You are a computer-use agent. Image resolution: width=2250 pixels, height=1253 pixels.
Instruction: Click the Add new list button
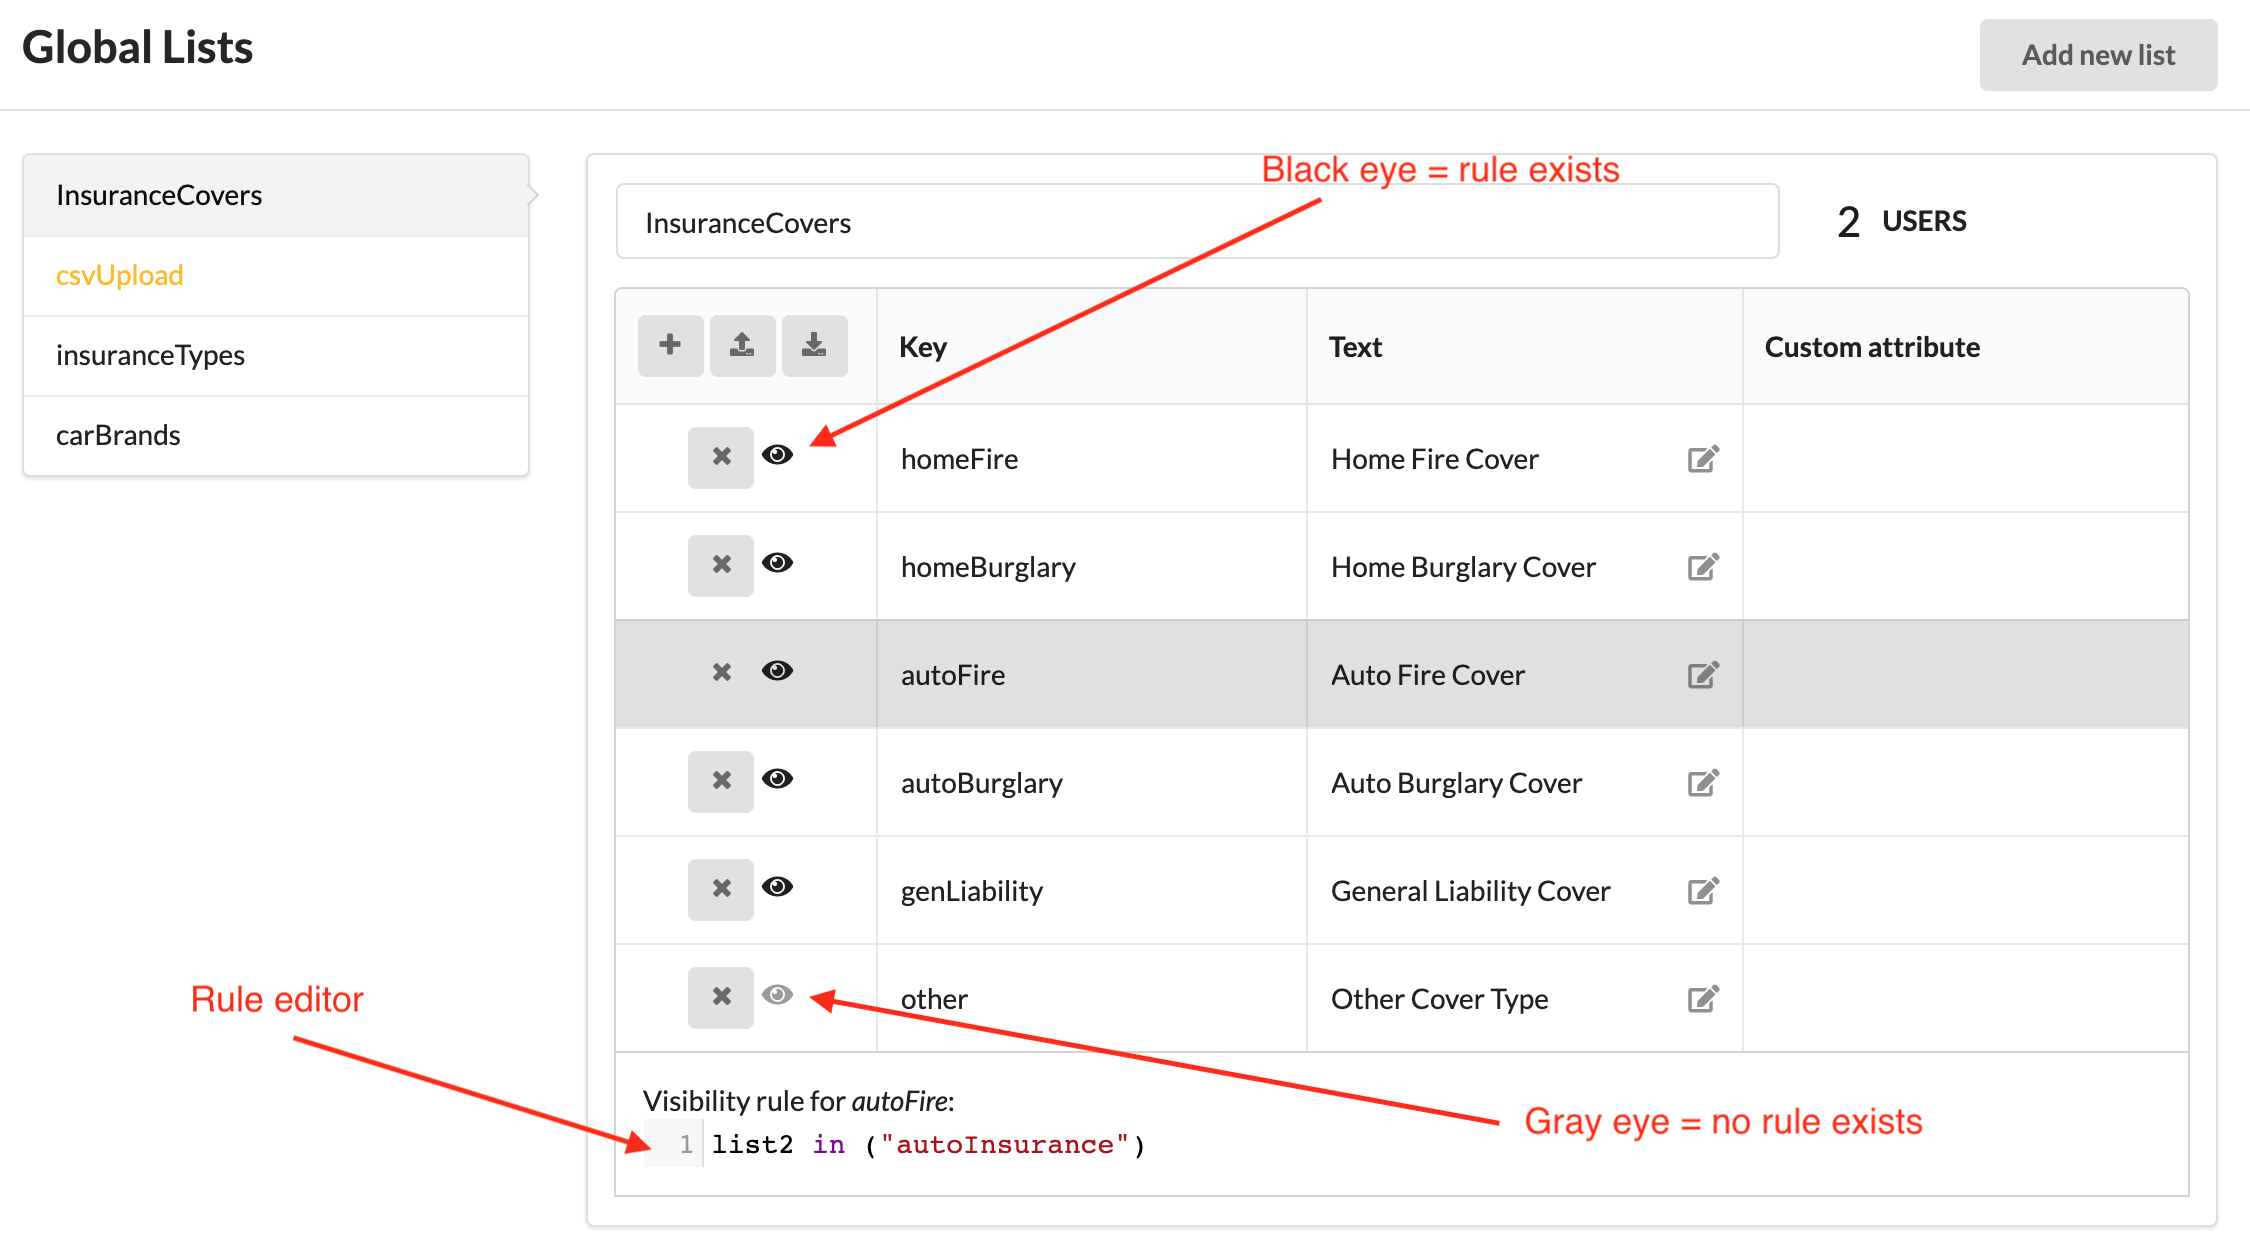pos(2098,55)
